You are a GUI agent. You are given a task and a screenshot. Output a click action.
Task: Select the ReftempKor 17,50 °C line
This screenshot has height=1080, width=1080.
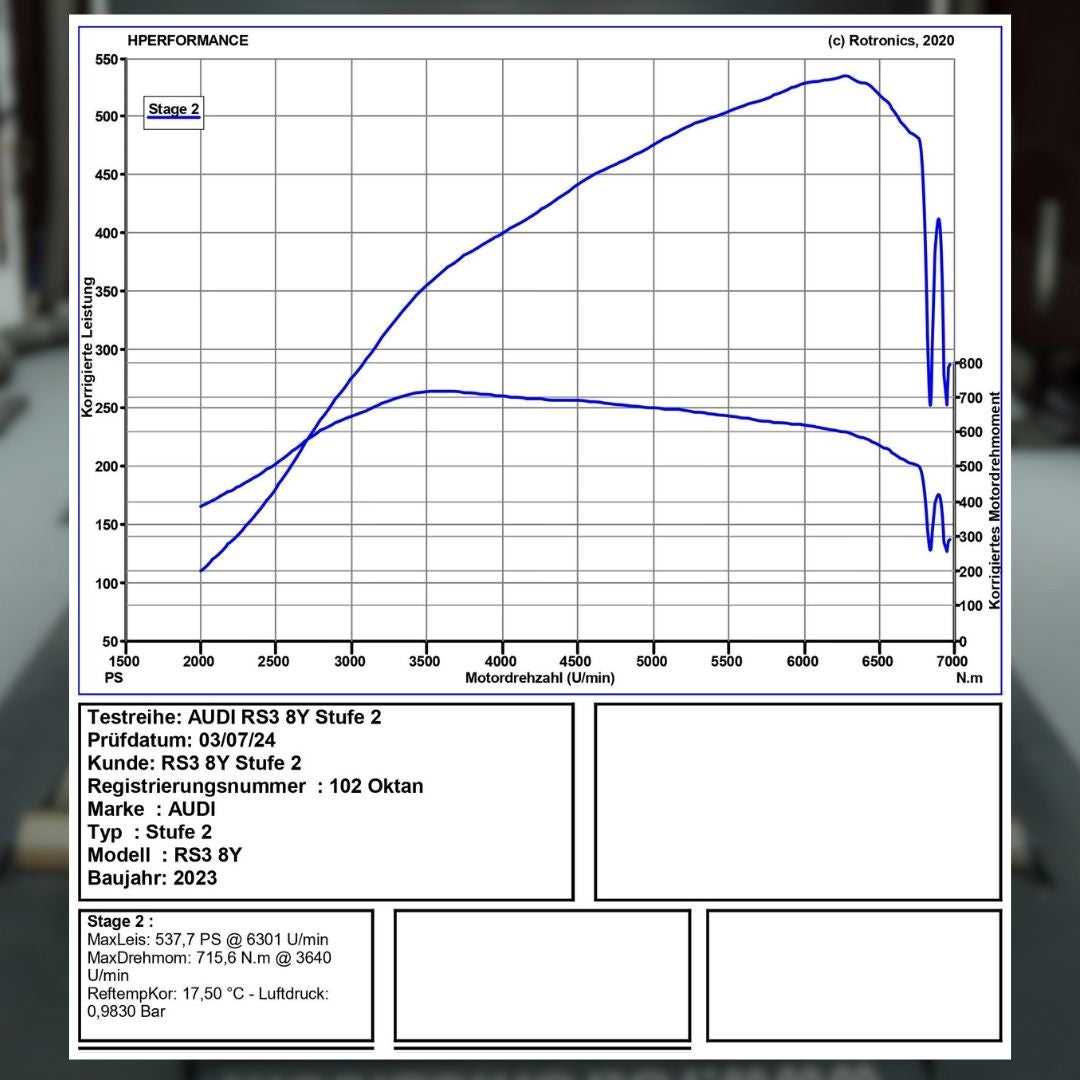click(x=208, y=994)
